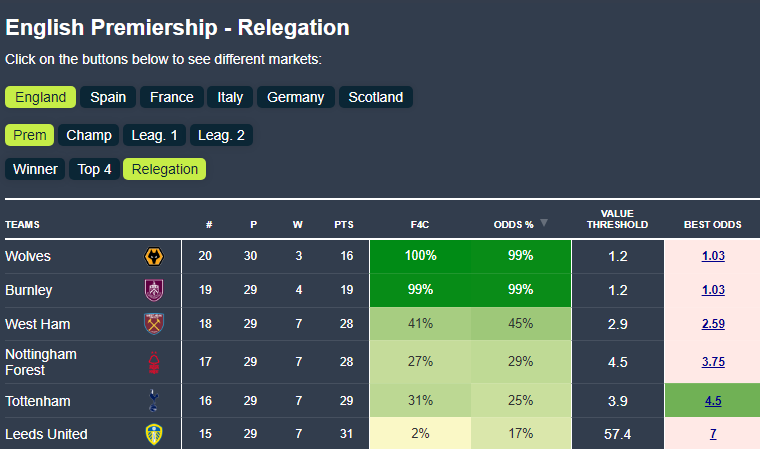Viewport: 760px width, 449px height.
Task: Click the Nottingham Forest club crest
Action: coord(154,361)
